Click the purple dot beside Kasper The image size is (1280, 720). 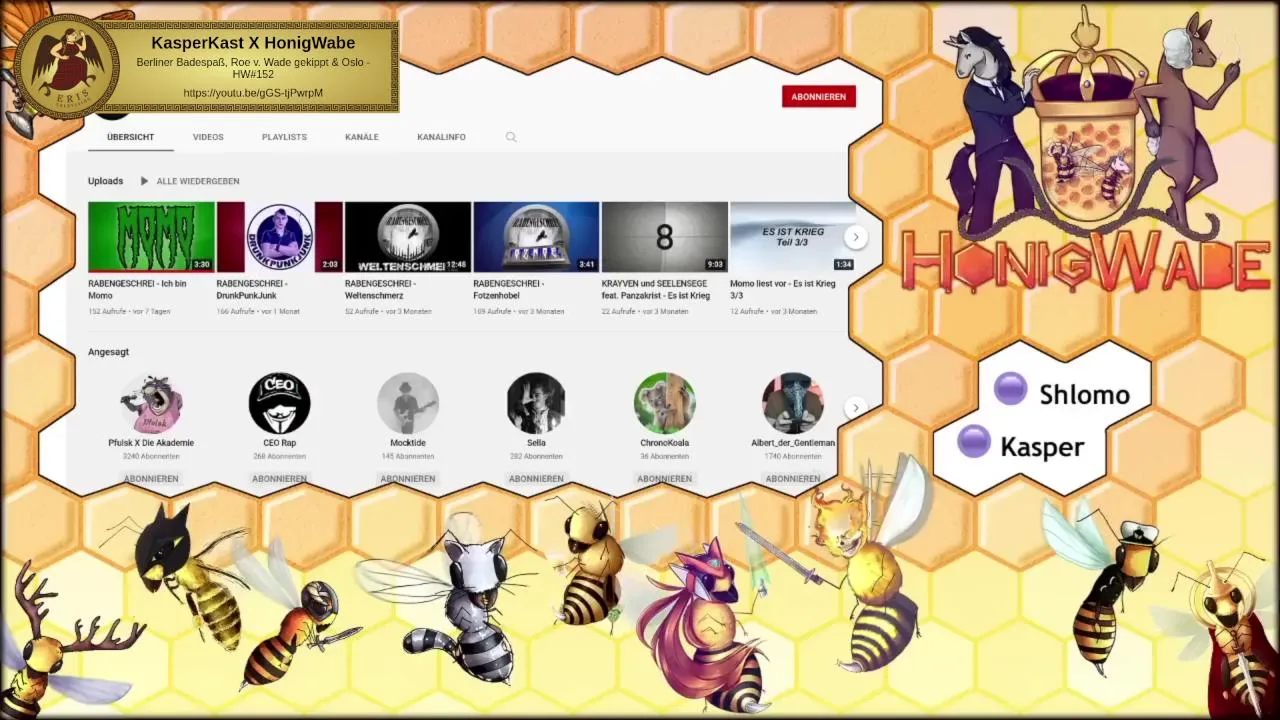click(973, 441)
